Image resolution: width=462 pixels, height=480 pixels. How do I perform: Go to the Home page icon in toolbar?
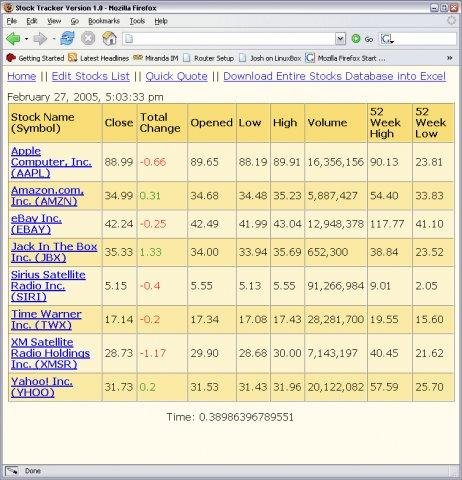click(109, 39)
